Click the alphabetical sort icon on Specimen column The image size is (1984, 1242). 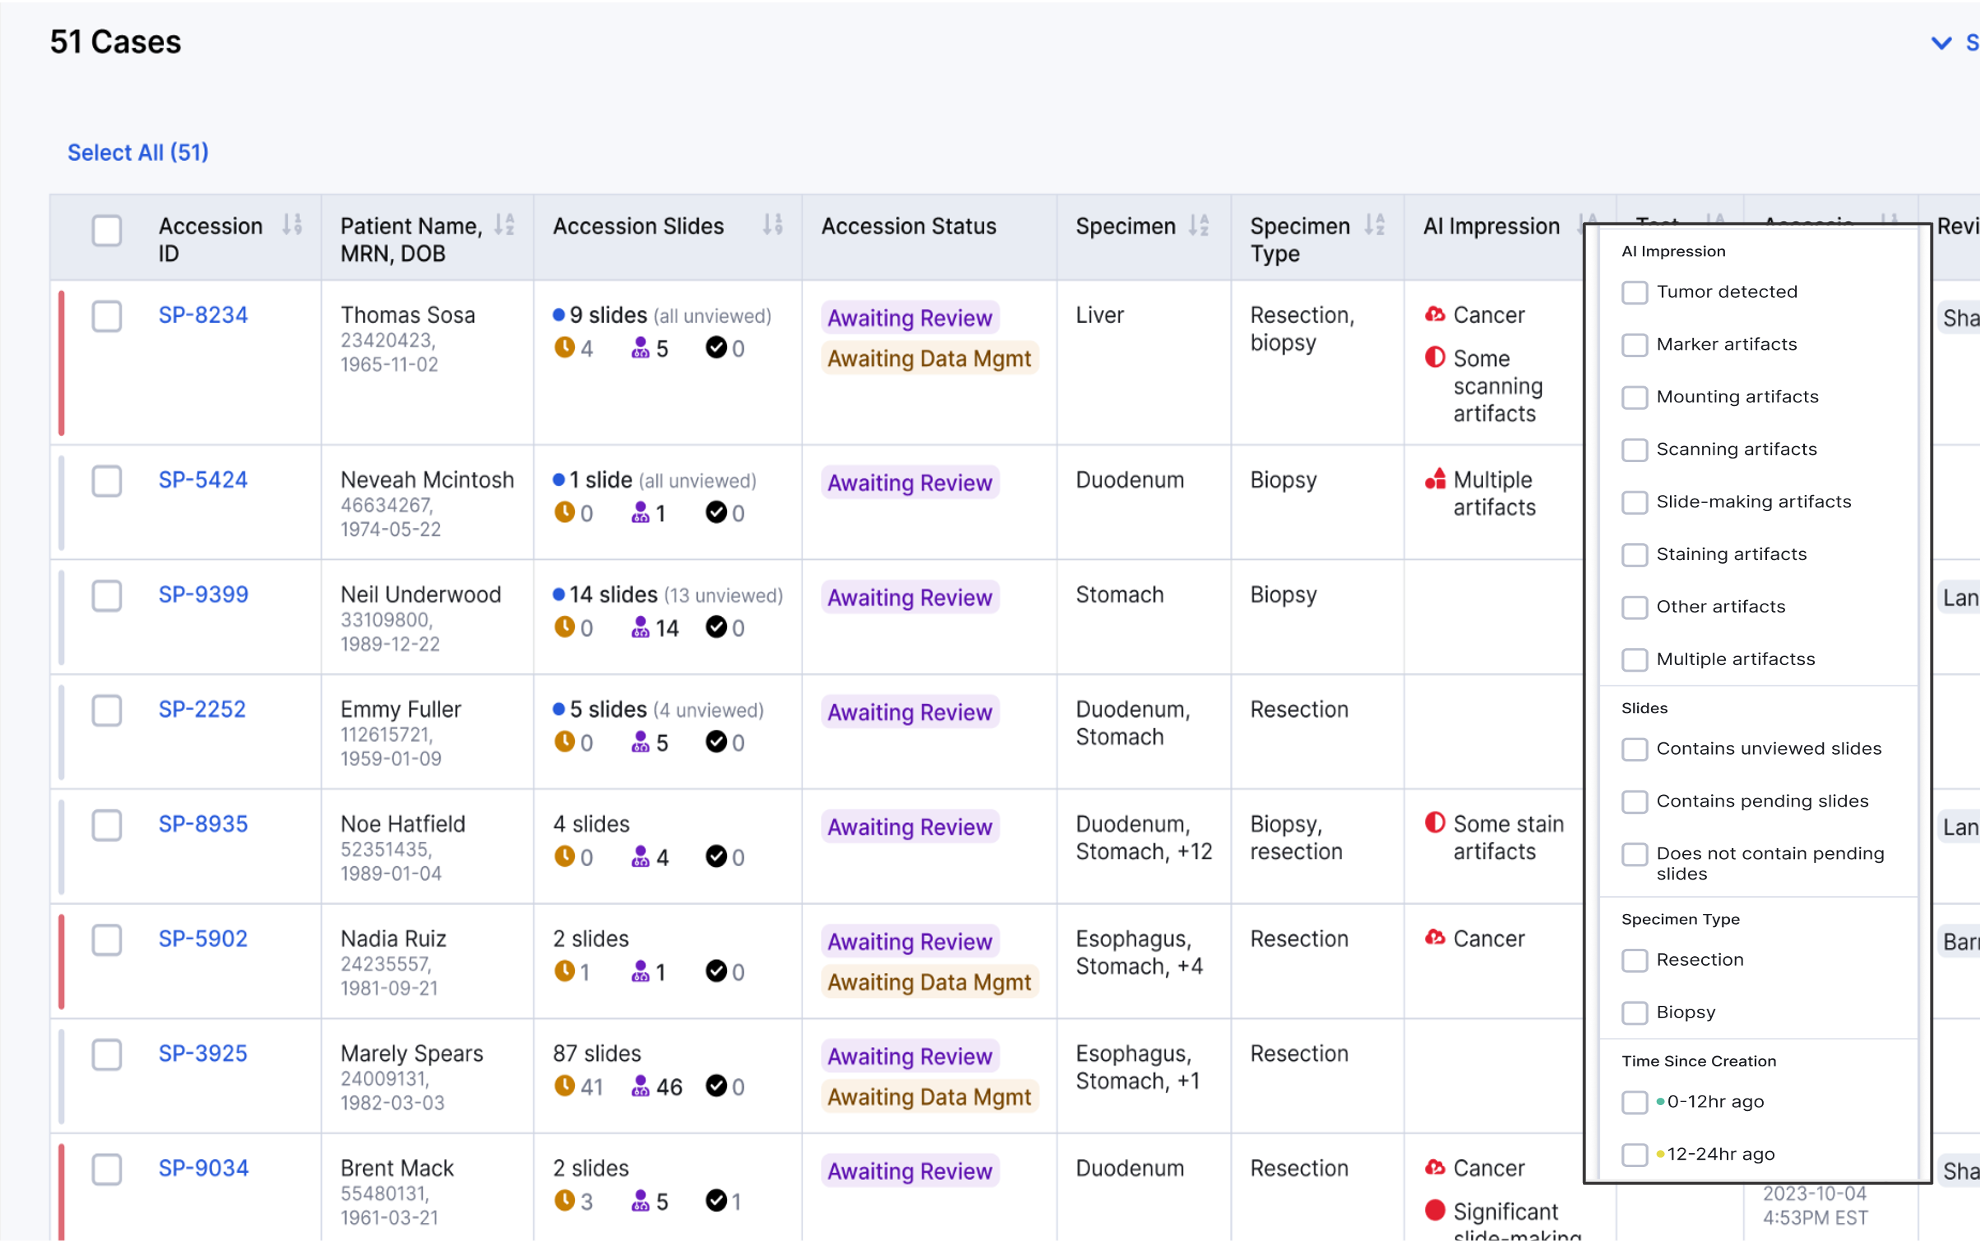(x=1200, y=226)
